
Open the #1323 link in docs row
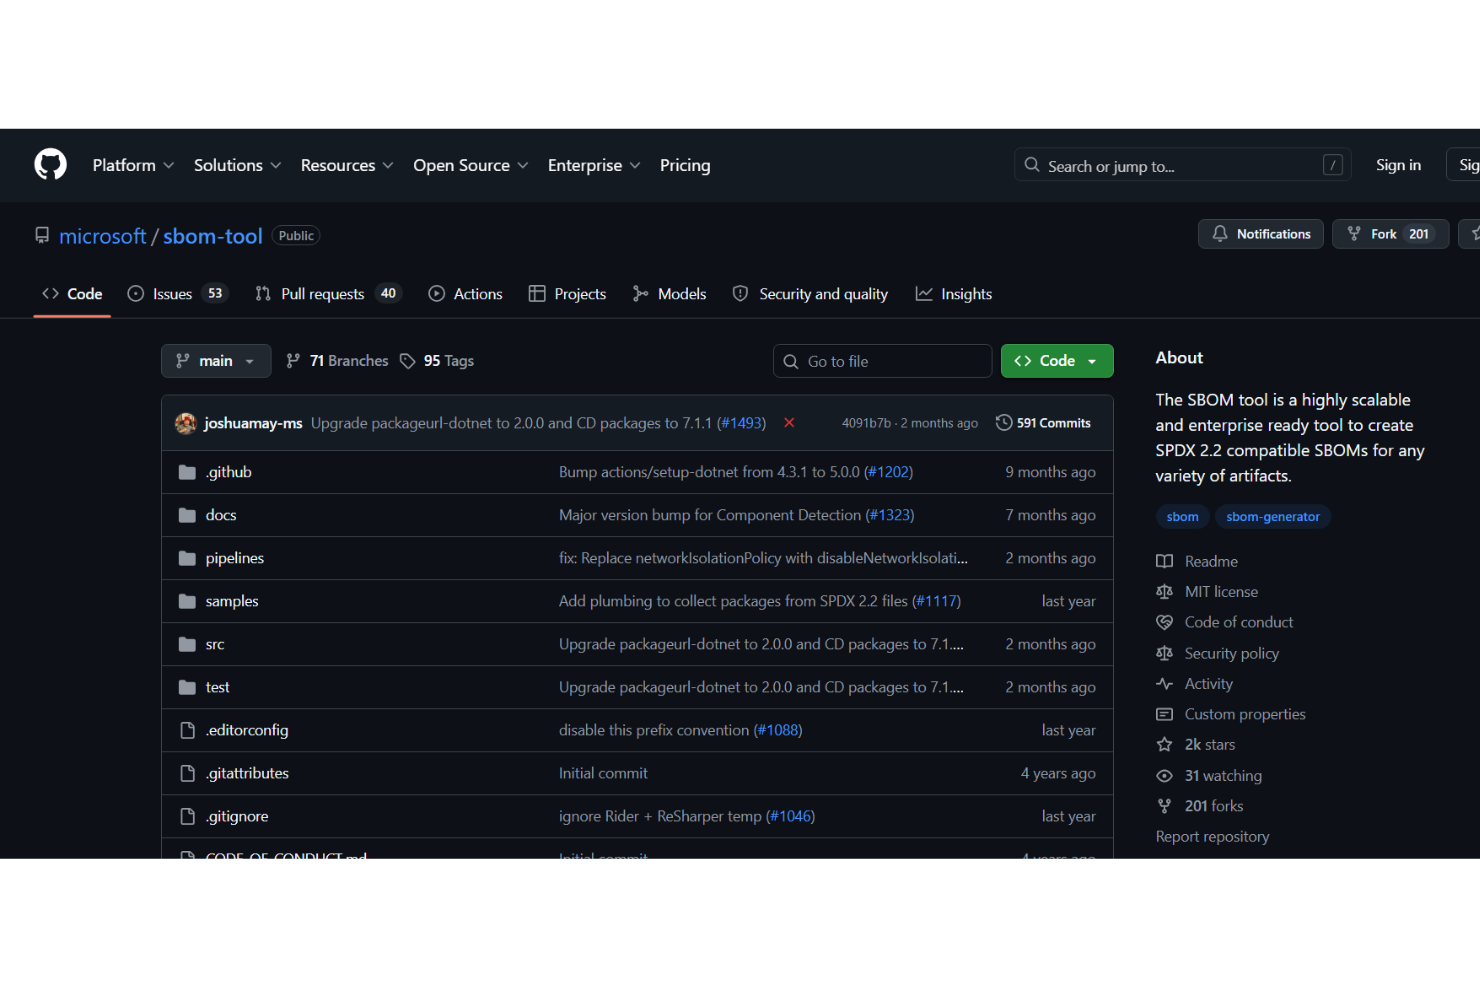pos(890,515)
